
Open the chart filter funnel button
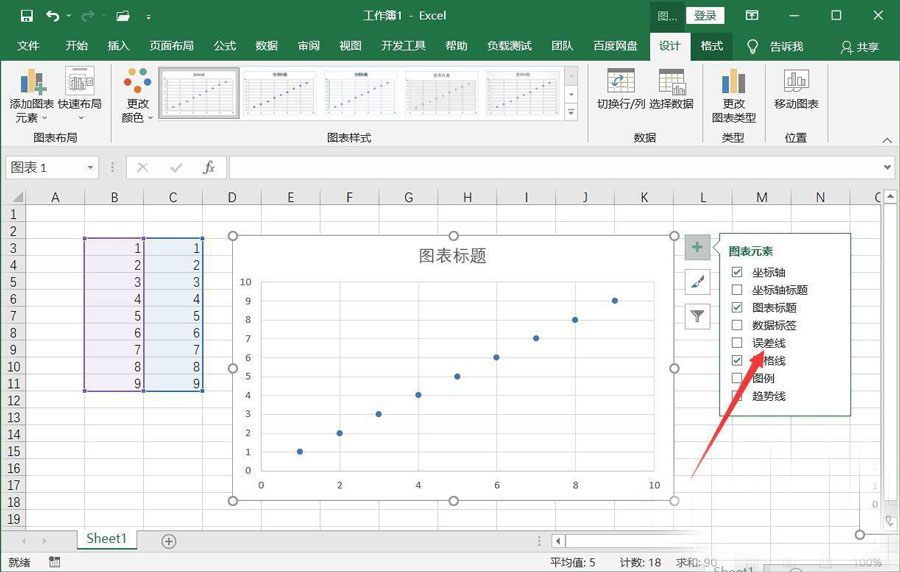coord(698,317)
